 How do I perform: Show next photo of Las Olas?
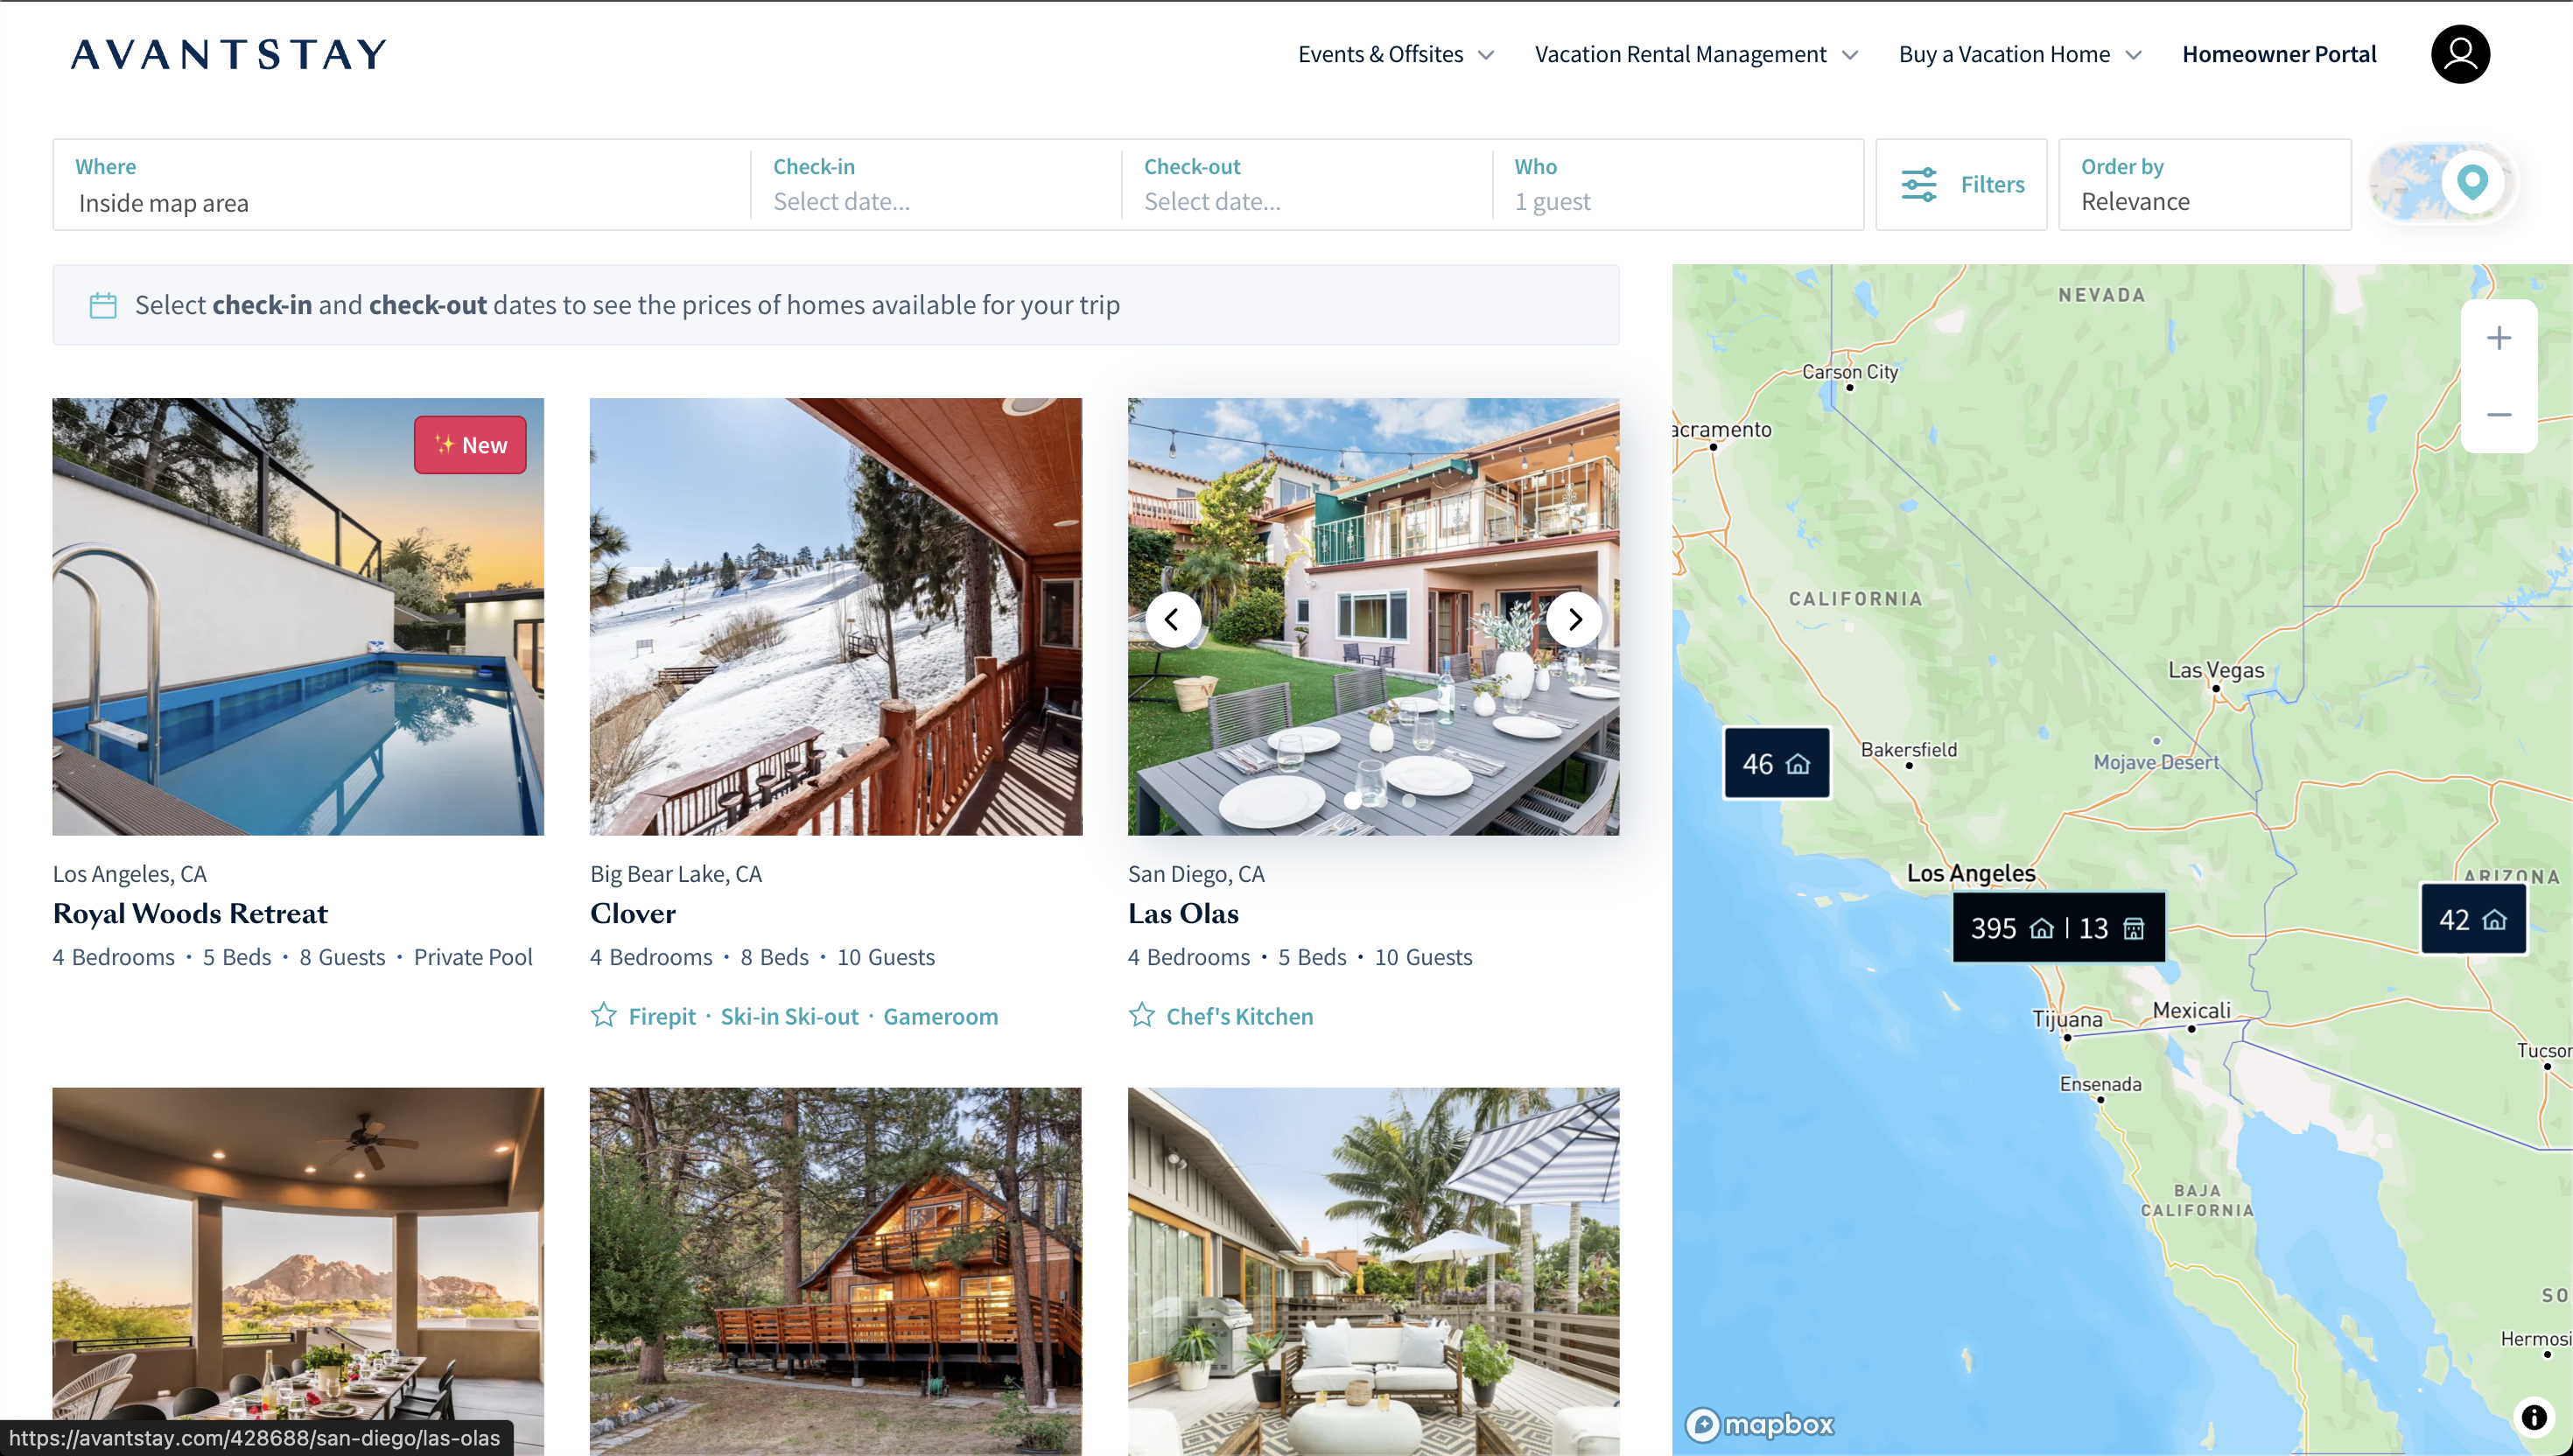tap(1574, 620)
